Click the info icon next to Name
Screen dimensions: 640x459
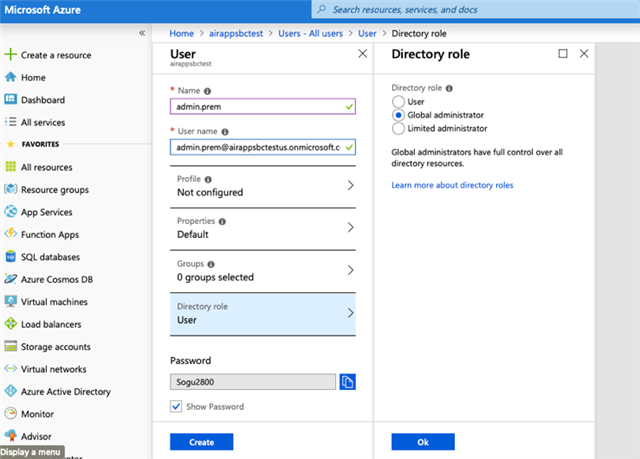pos(207,91)
